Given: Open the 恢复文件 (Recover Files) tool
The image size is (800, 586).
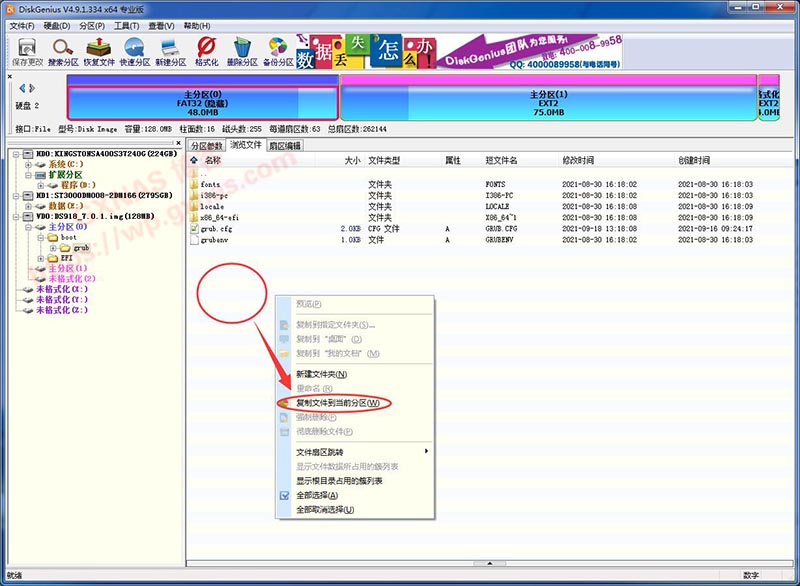Looking at the screenshot, I should [x=98, y=52].
